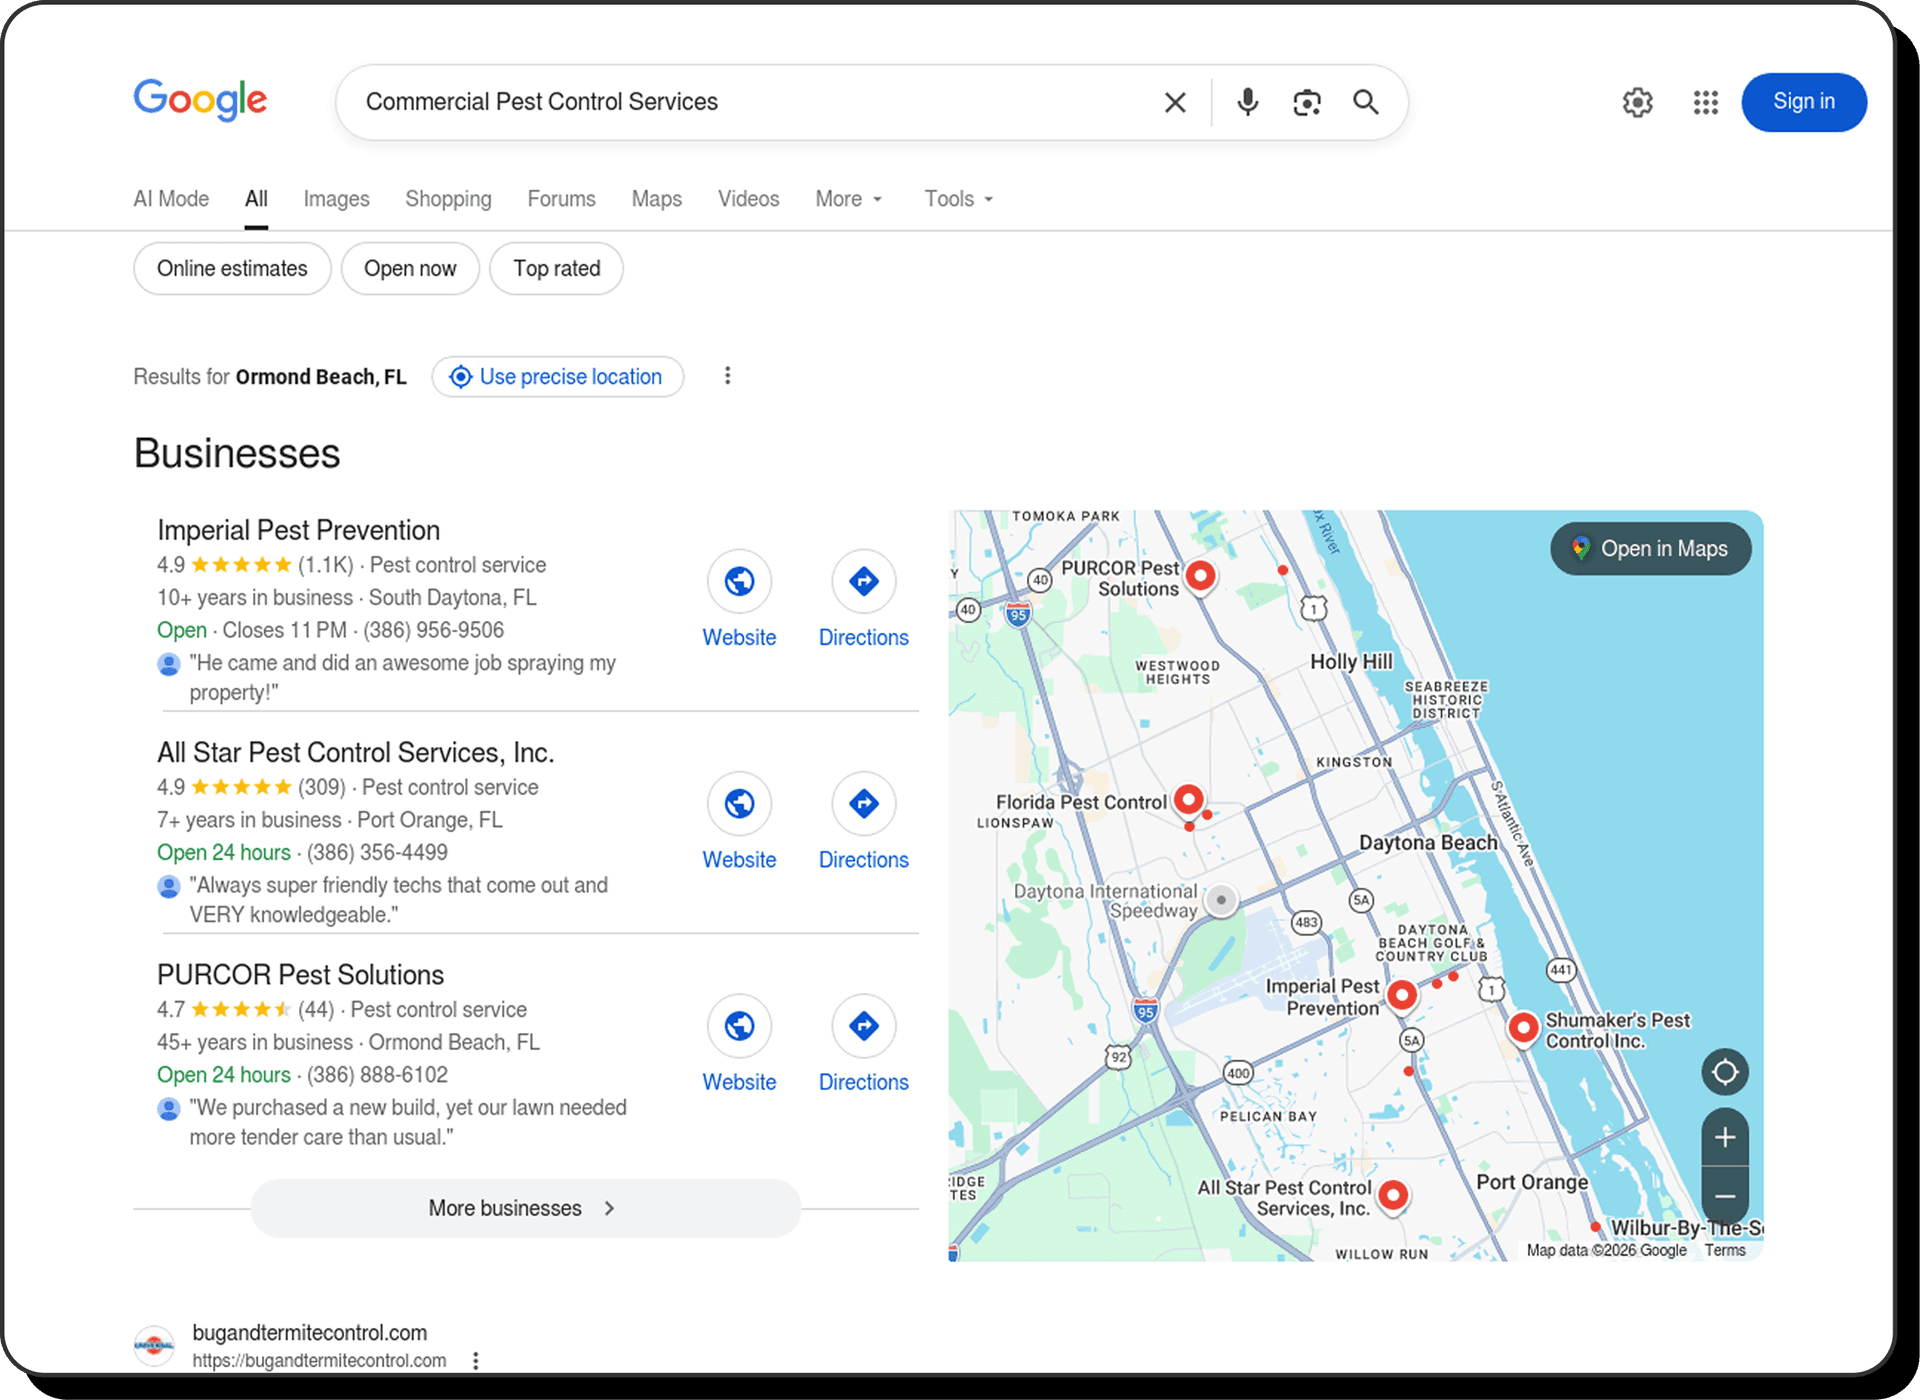Toggle the Top rated filter chip
The image size is (1920, 1400).
click(556, 269)
